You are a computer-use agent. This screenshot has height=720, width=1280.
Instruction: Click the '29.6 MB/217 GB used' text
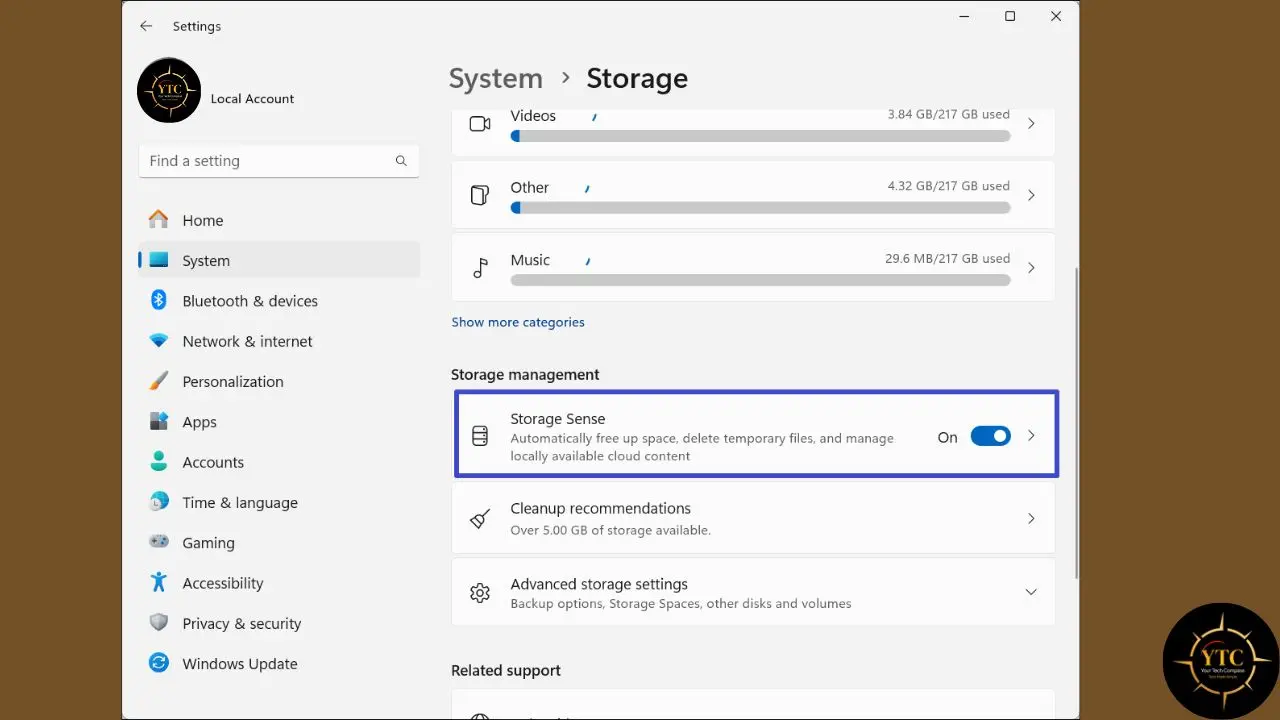[947, 258]
